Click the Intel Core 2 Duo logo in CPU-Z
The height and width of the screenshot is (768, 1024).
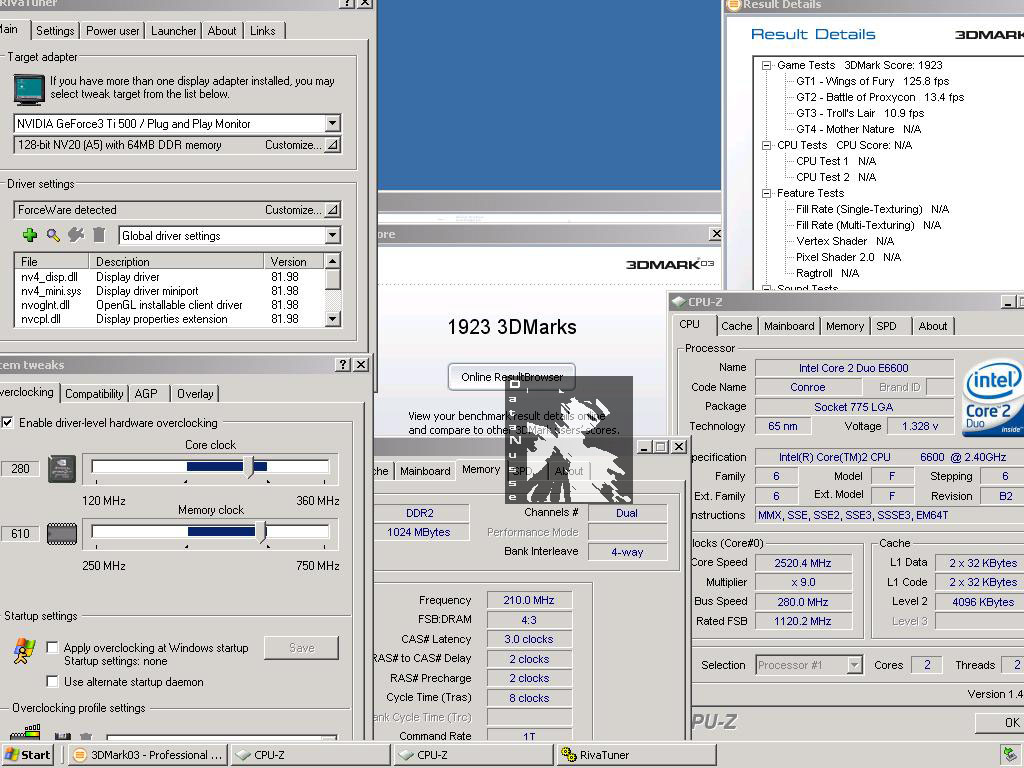[993, 399]
